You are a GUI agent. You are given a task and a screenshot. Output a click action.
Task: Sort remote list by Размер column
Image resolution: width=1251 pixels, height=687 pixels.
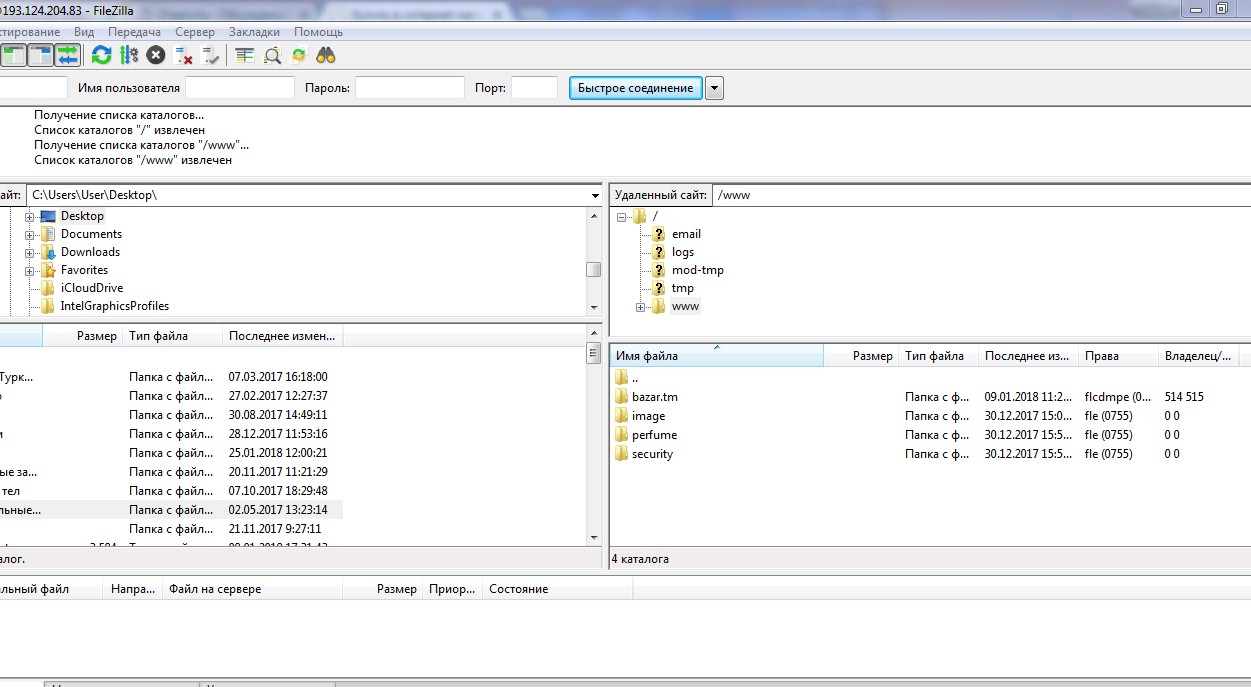pyautogui.click(x=861, y=356)
